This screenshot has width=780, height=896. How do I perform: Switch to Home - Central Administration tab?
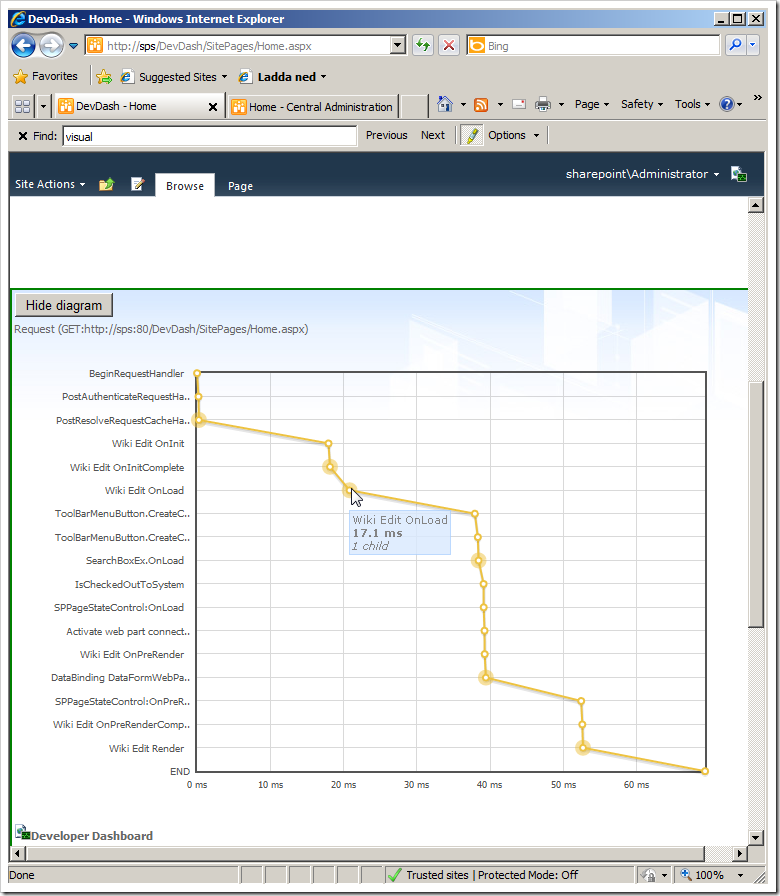click(312, 107)
